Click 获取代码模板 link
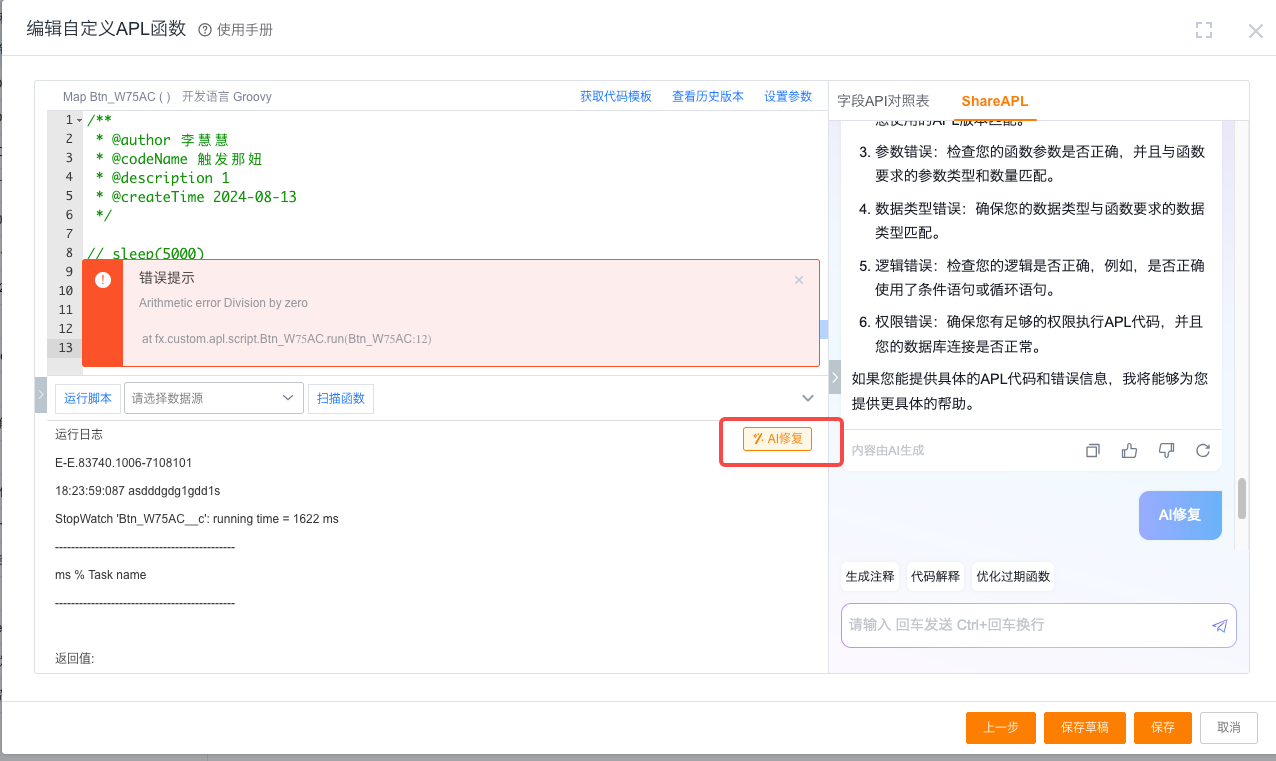 [x=616, y=97]
